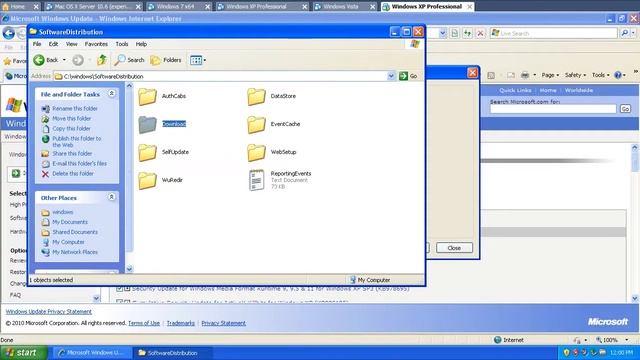
Task: Open Page menu in Internet Explorer
Action: pyautogui.click(x=550, y=75)
